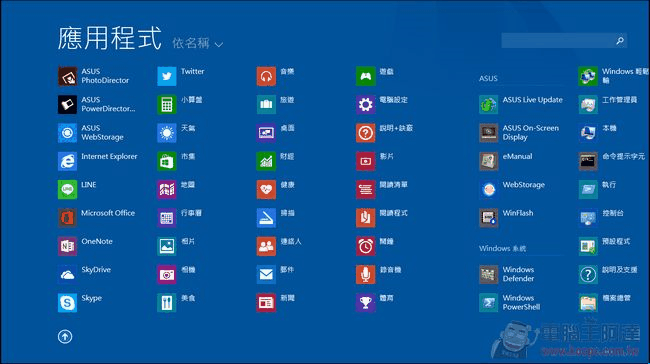Open the Maps (地圖) app

coord(177,189)
